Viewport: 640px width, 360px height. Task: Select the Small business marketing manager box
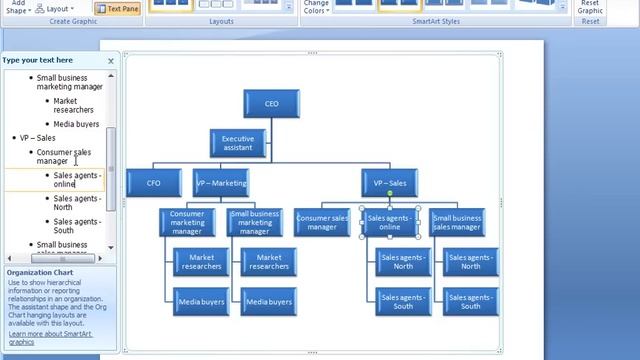tap(255, 222)
